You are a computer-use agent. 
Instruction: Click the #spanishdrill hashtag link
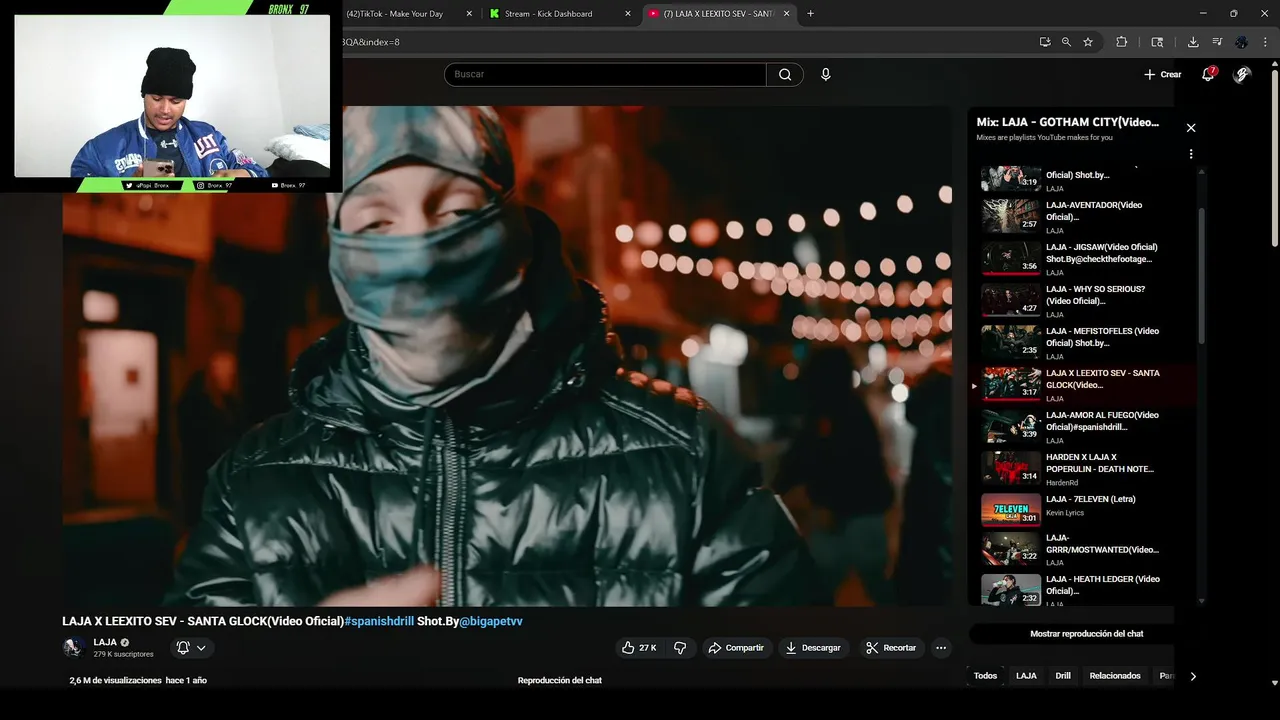click(x=379, y=621)
